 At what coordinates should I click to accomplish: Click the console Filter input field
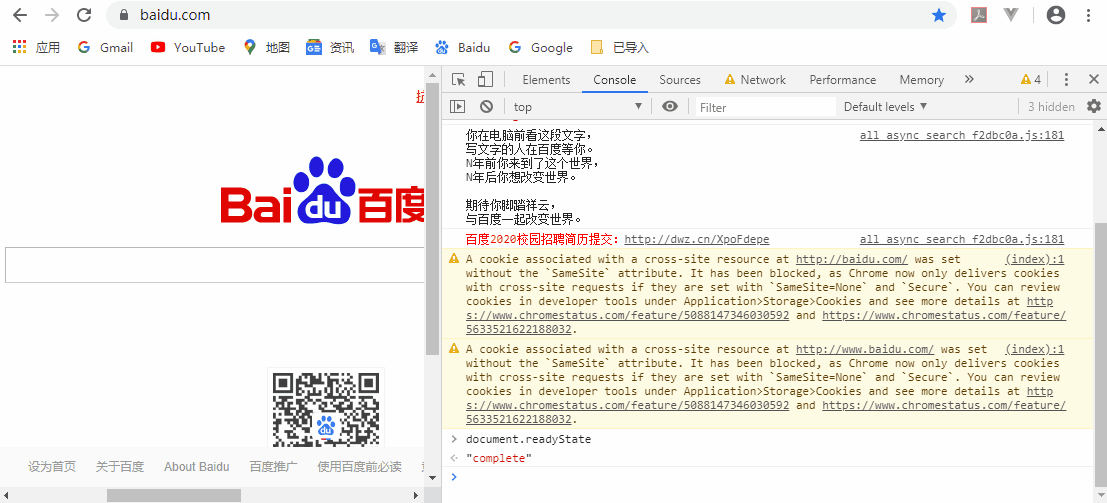765,107
